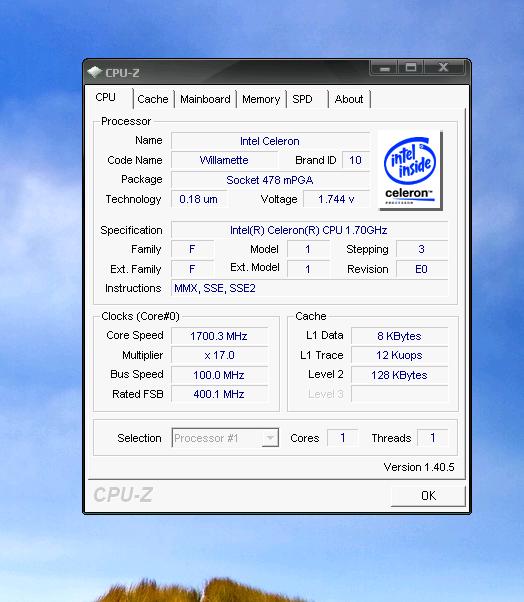This screenshot has height=602, width=524.
Task: Click the Level 2 value 128 KBytes
Action: pos(400,375)
